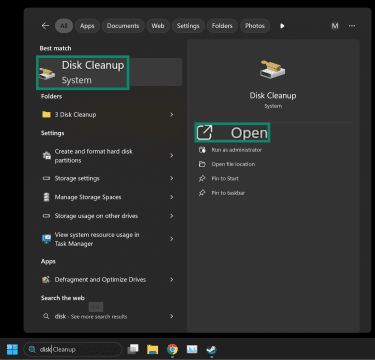Show more filter tabs with play arrow

[x=282, y=26]
